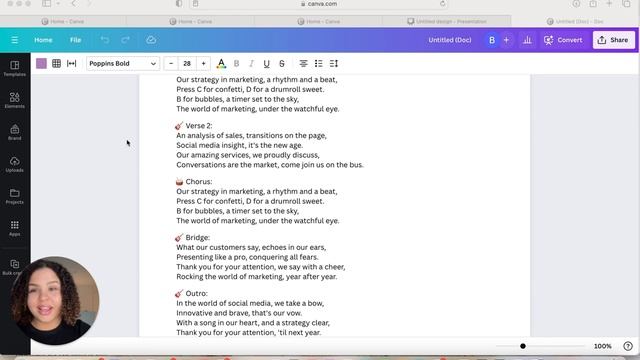Switch to Untitled design - Presentation tab
The width and height of the screenshot is (640, 360).
coord(447,21)
